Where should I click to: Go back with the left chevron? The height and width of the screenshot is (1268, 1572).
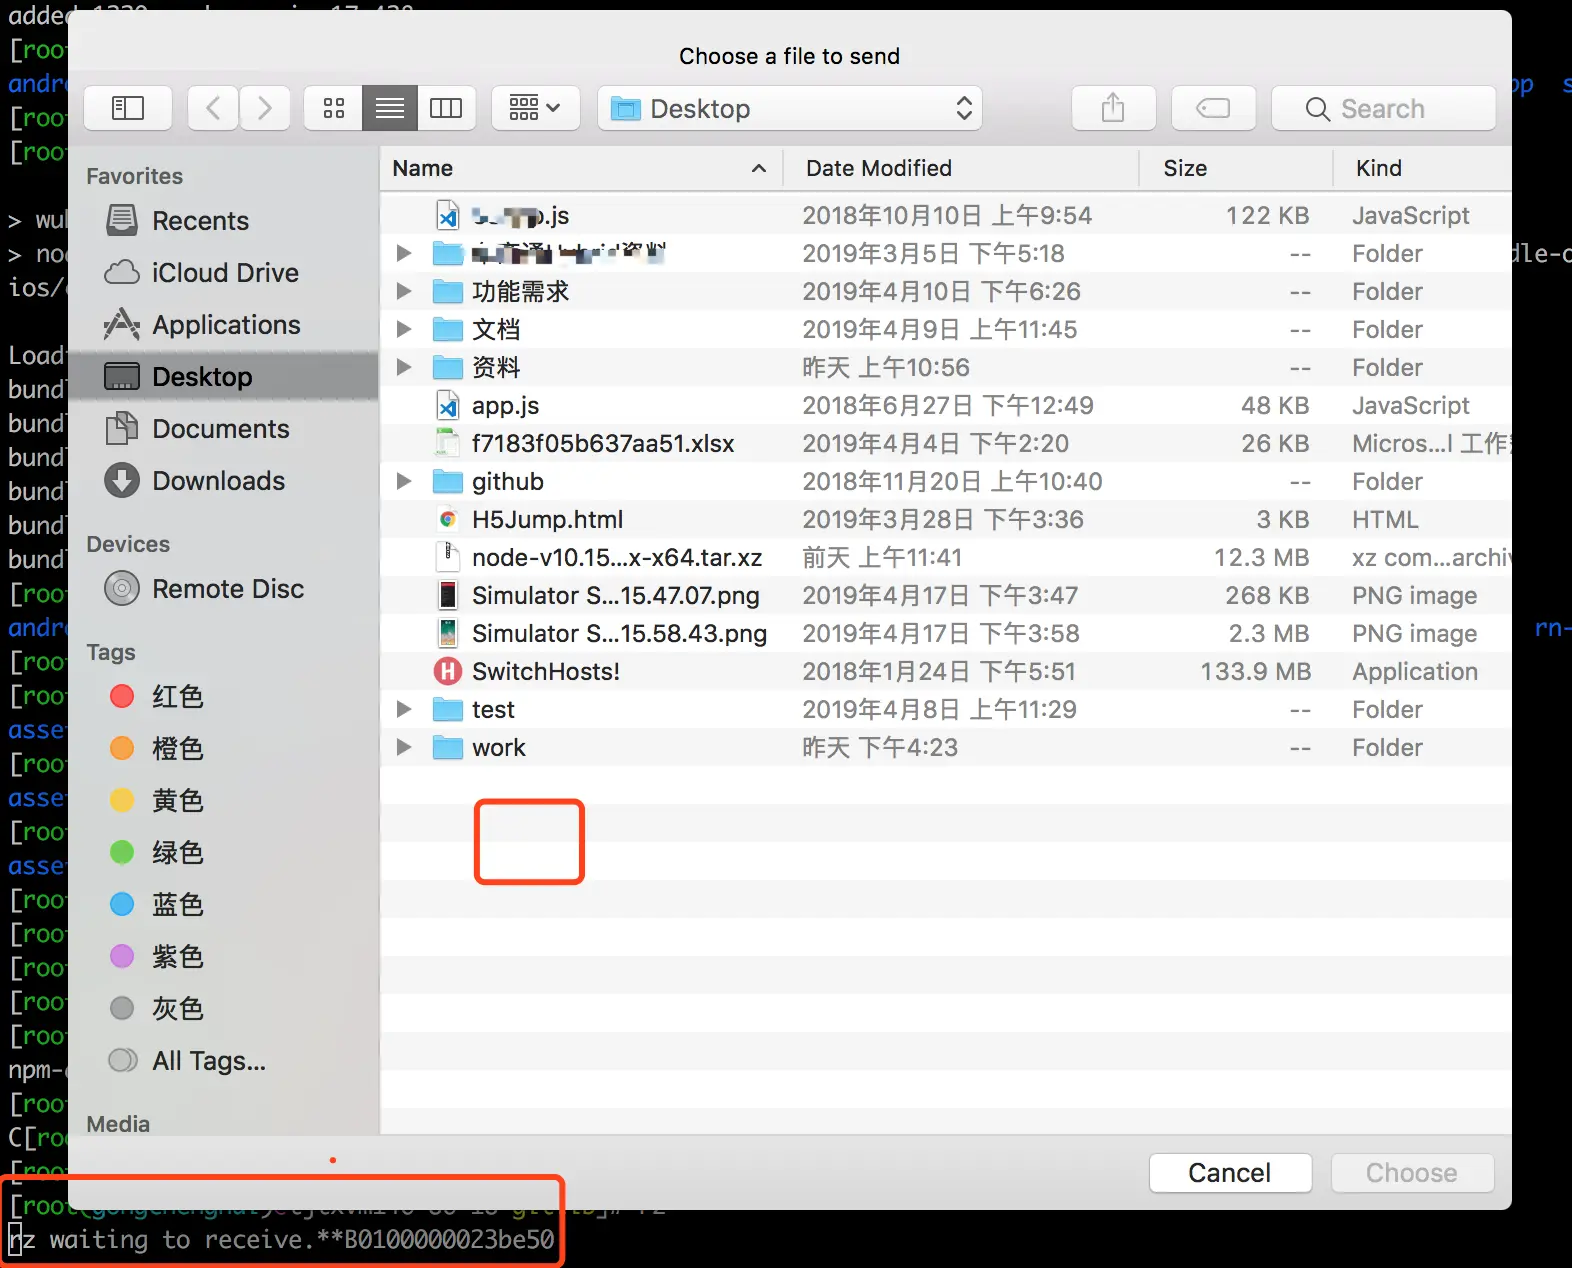pyautogui.click(x=213, y=108)
